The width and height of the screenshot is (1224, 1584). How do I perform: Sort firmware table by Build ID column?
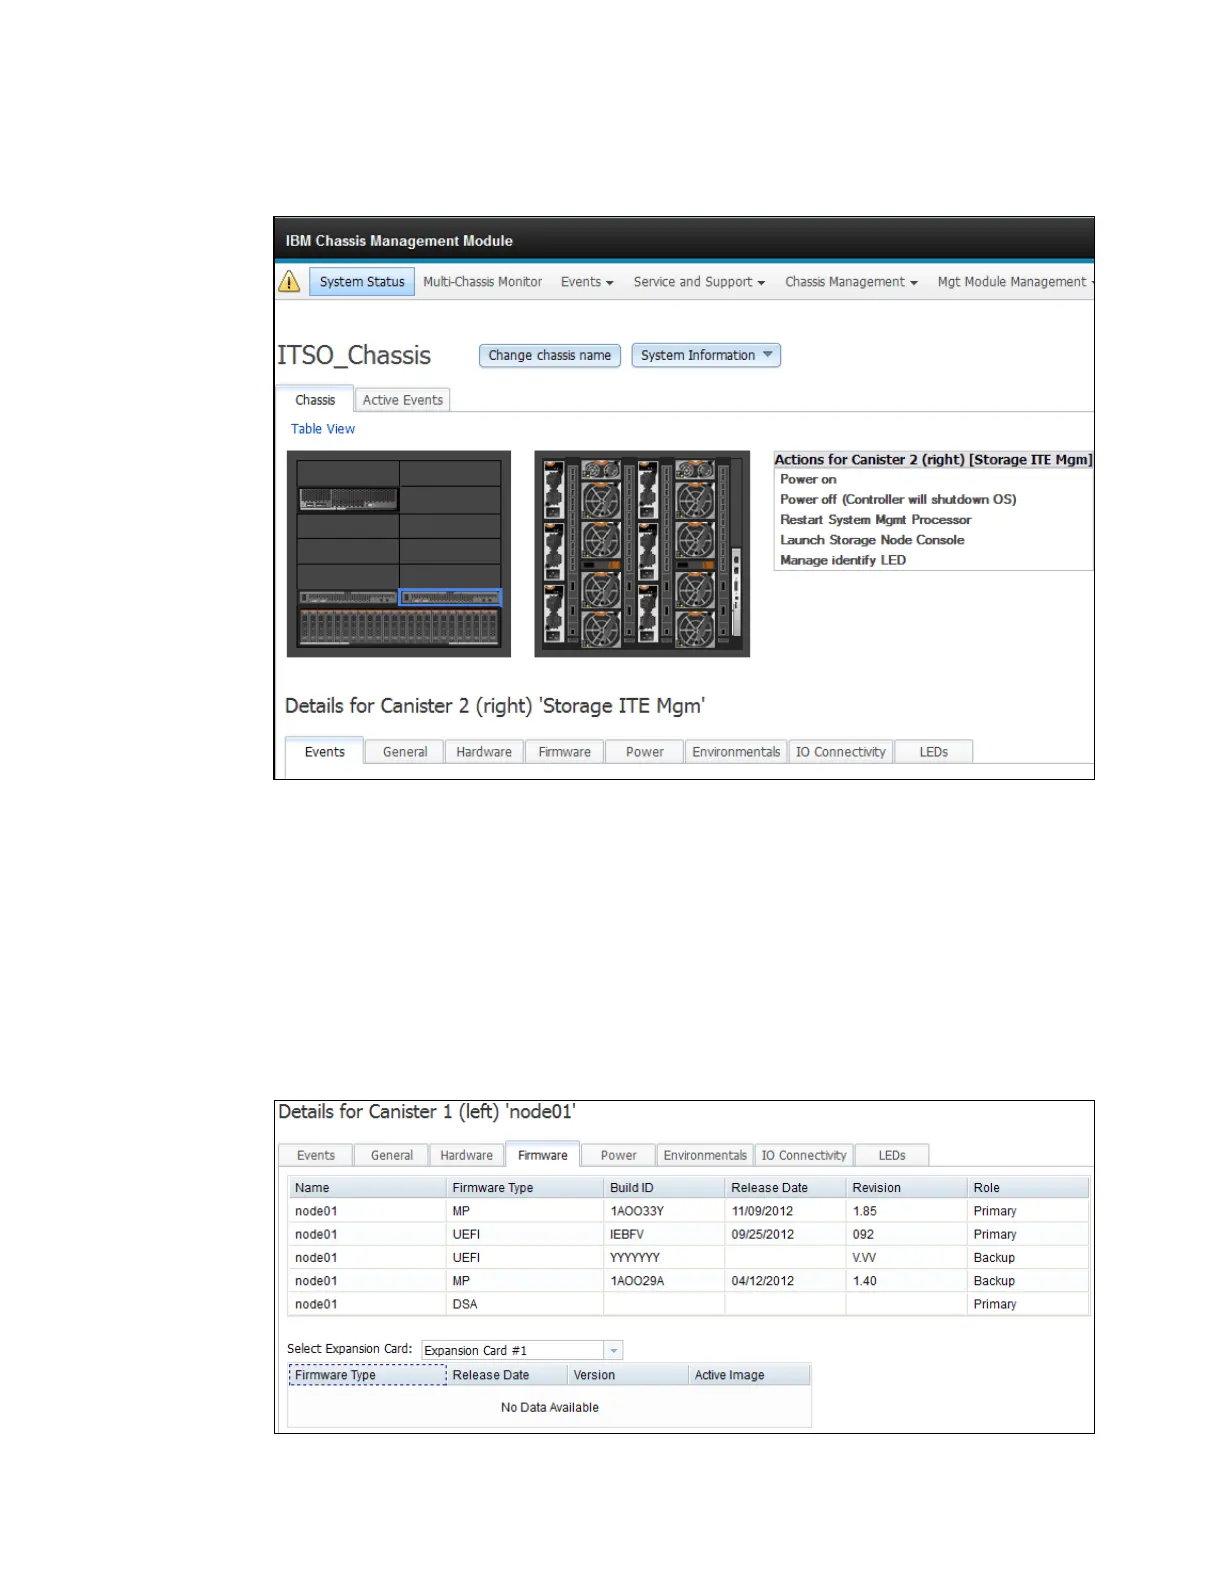664,1188
